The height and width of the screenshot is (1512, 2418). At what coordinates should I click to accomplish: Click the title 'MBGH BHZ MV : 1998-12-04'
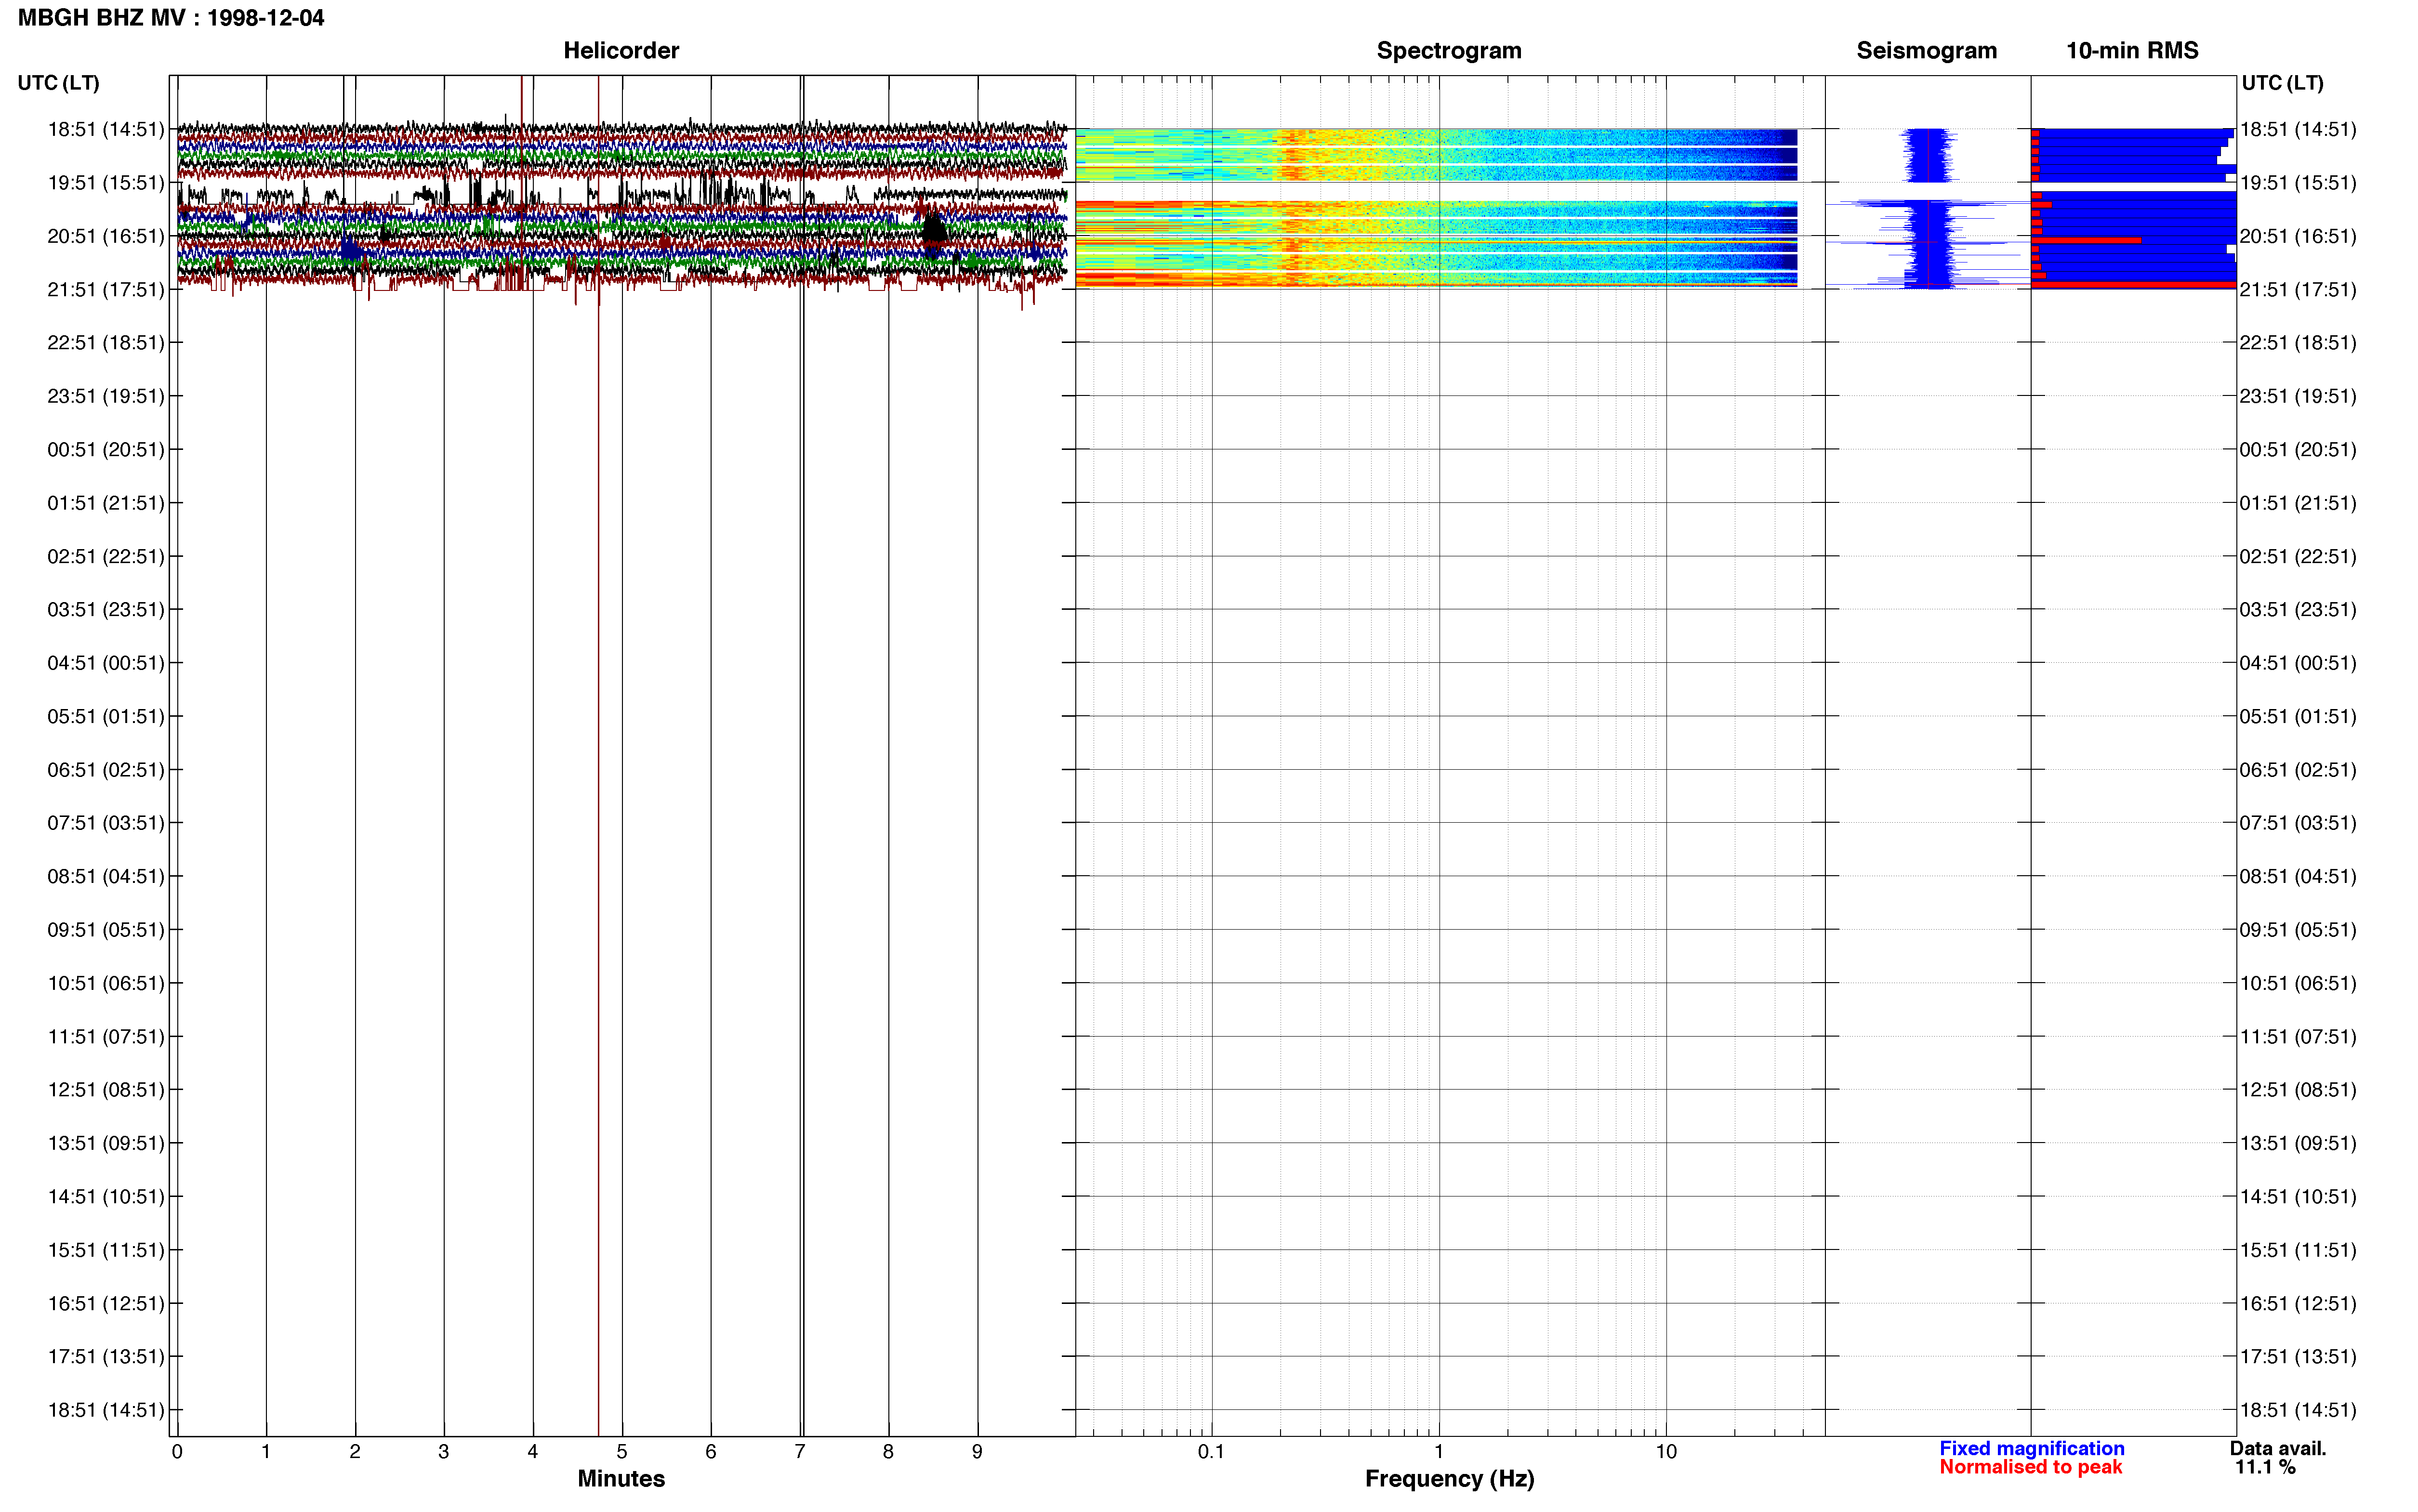point(171,18)
